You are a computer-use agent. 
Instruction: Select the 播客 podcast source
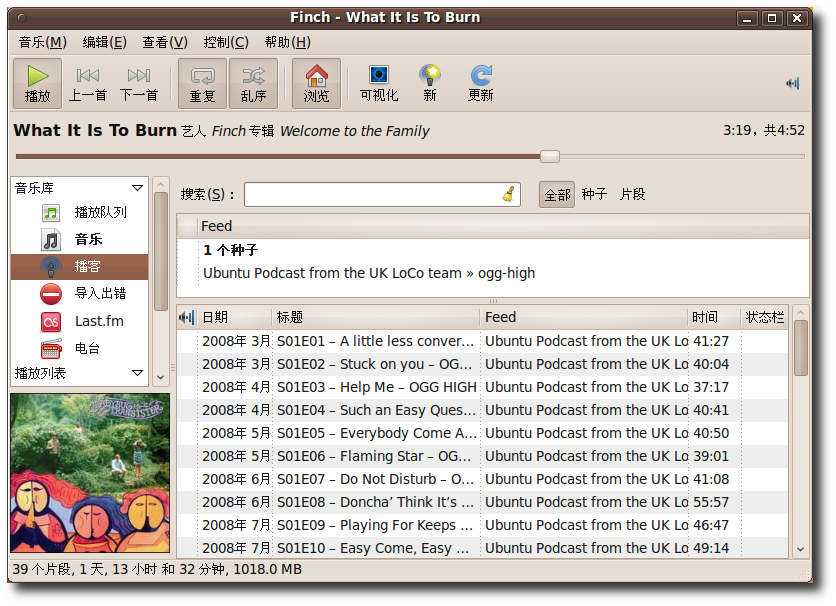[x=79, y=266]
